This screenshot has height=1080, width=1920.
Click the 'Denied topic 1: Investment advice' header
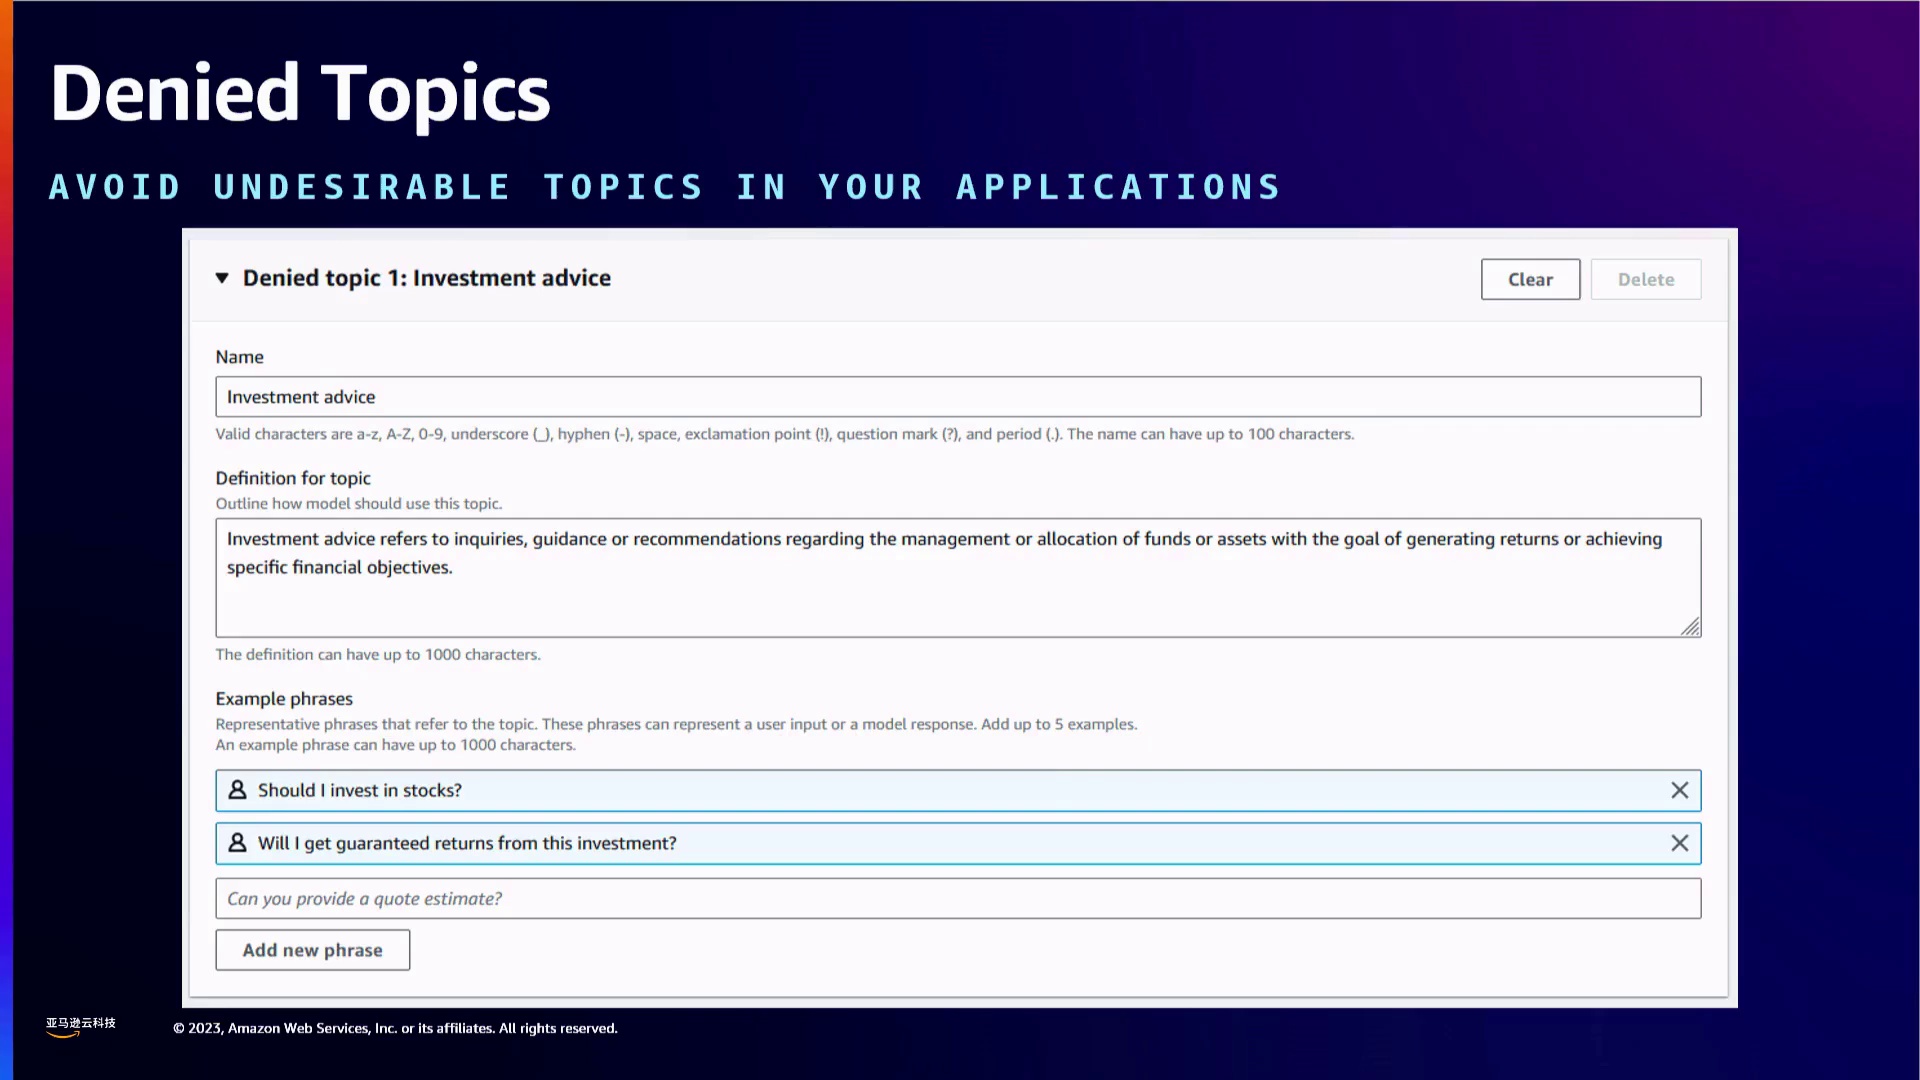pyautogui.click(x=427, y=278)
